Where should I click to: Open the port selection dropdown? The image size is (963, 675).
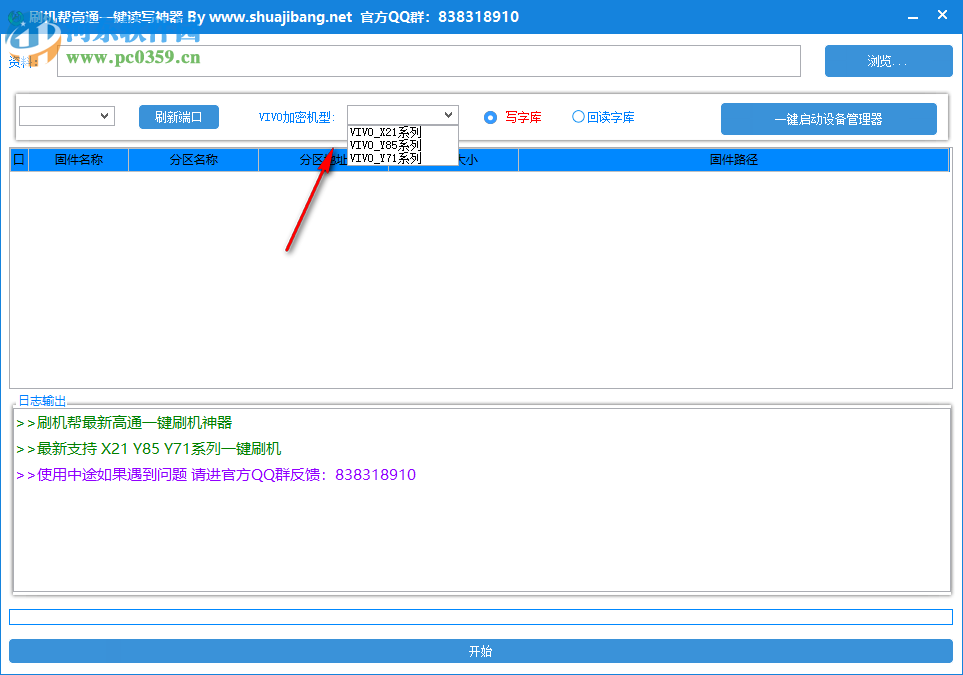(67, 116)
